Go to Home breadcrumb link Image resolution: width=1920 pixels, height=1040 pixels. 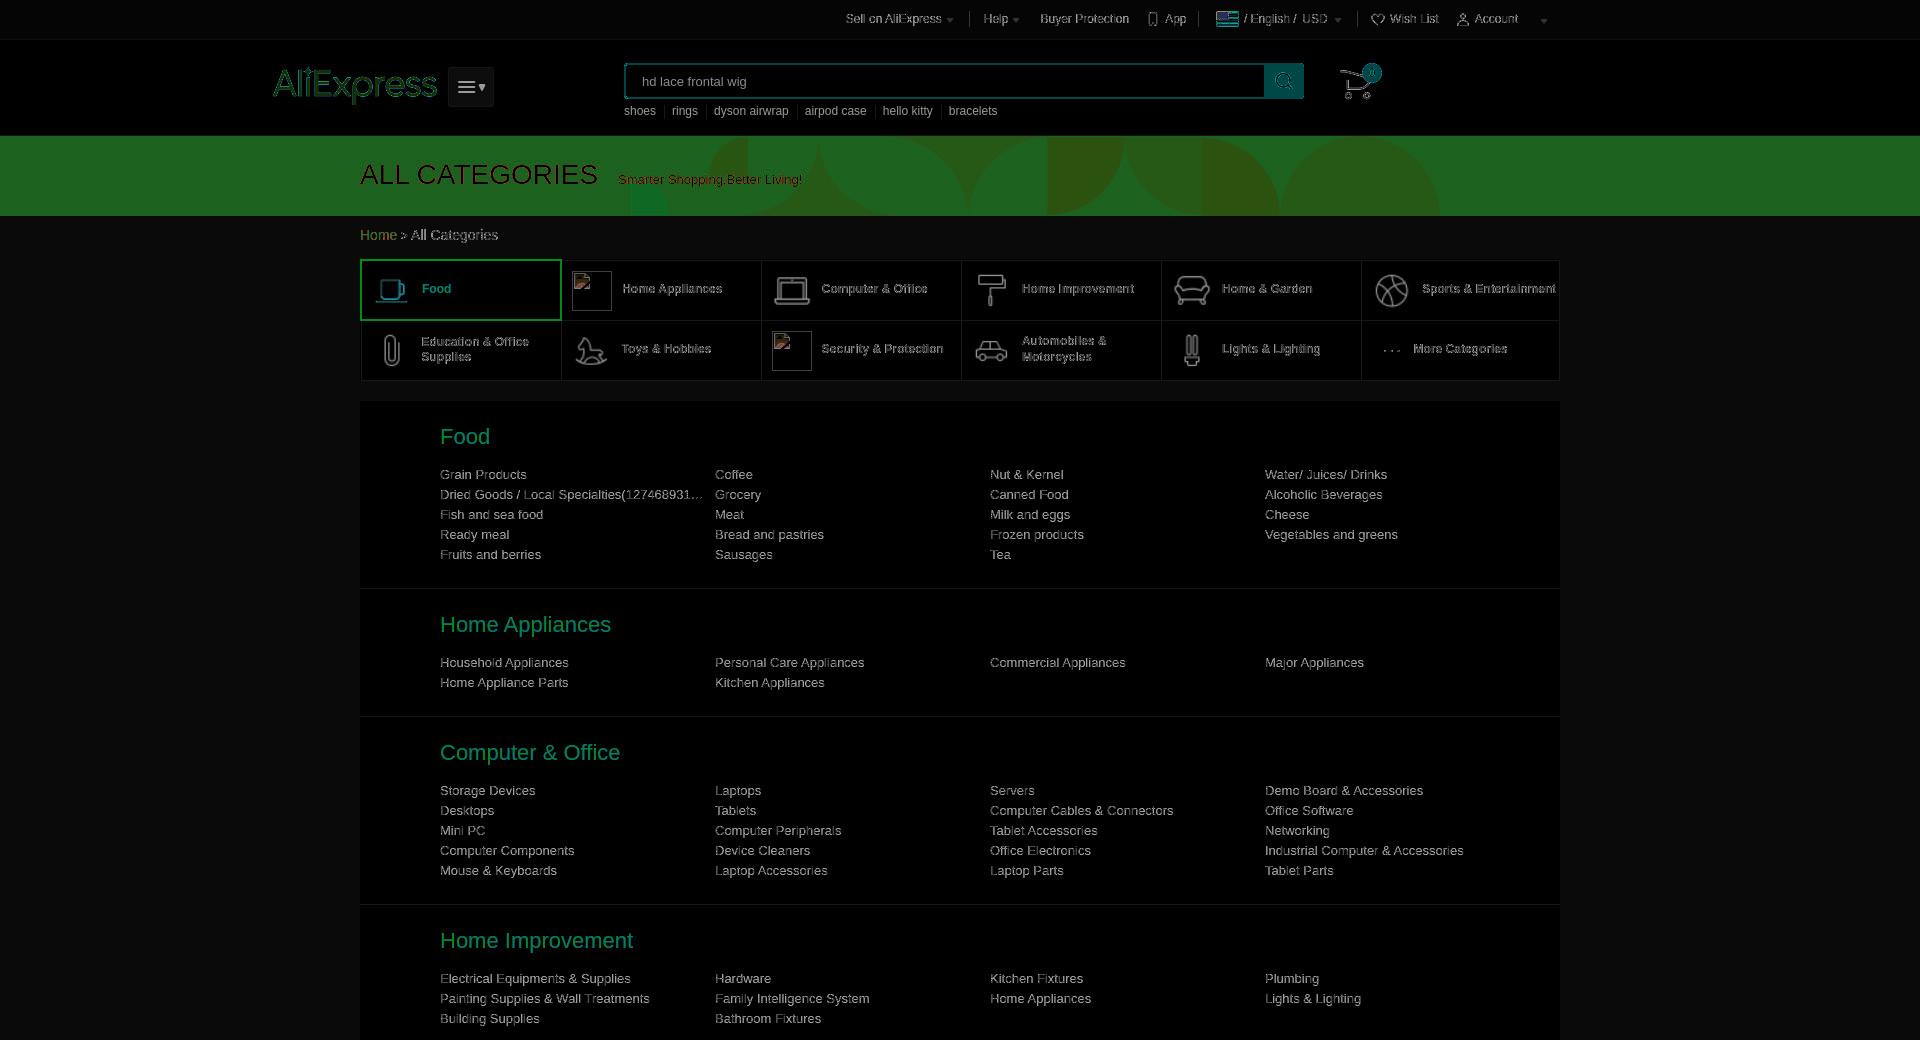(378, 235)
